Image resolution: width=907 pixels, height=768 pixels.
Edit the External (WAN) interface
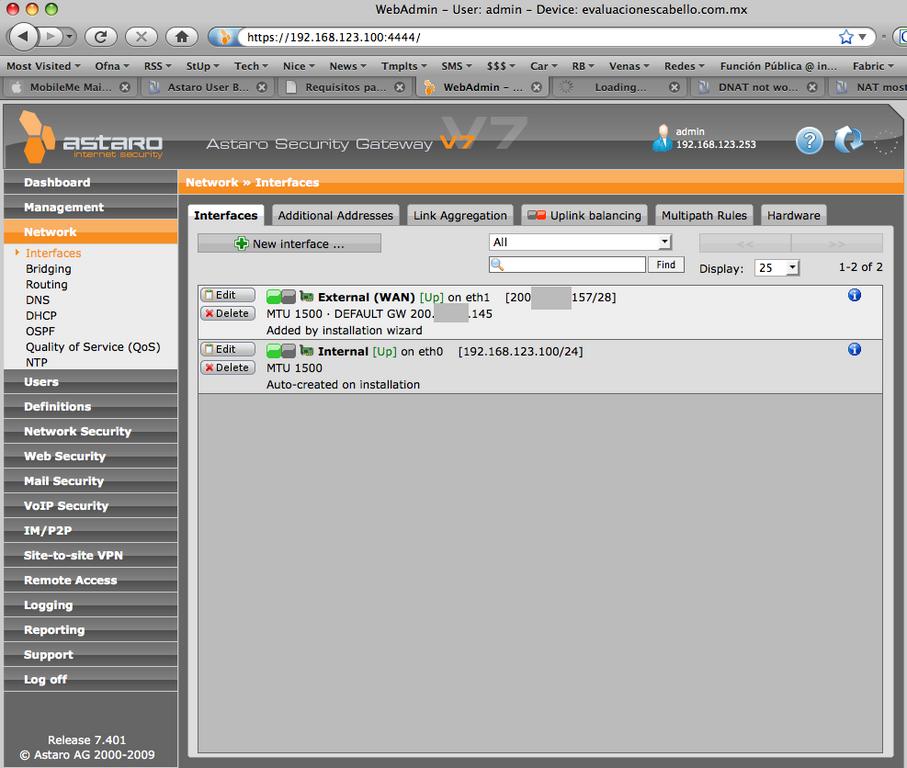pyautogui.click(x=228, y=295)
